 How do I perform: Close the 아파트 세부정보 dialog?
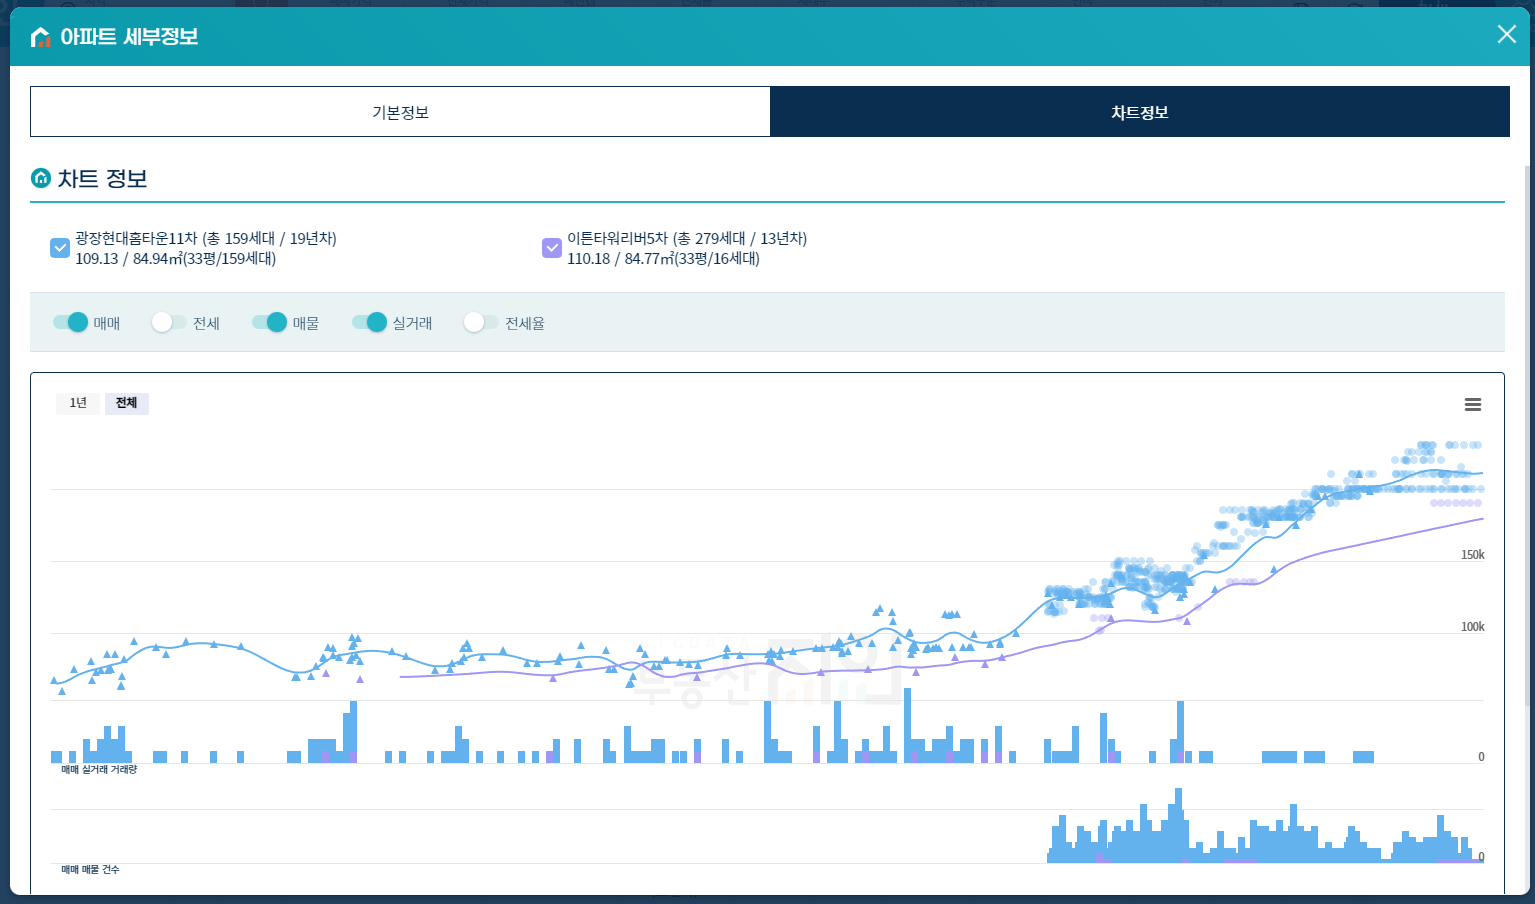point(1506,35)
